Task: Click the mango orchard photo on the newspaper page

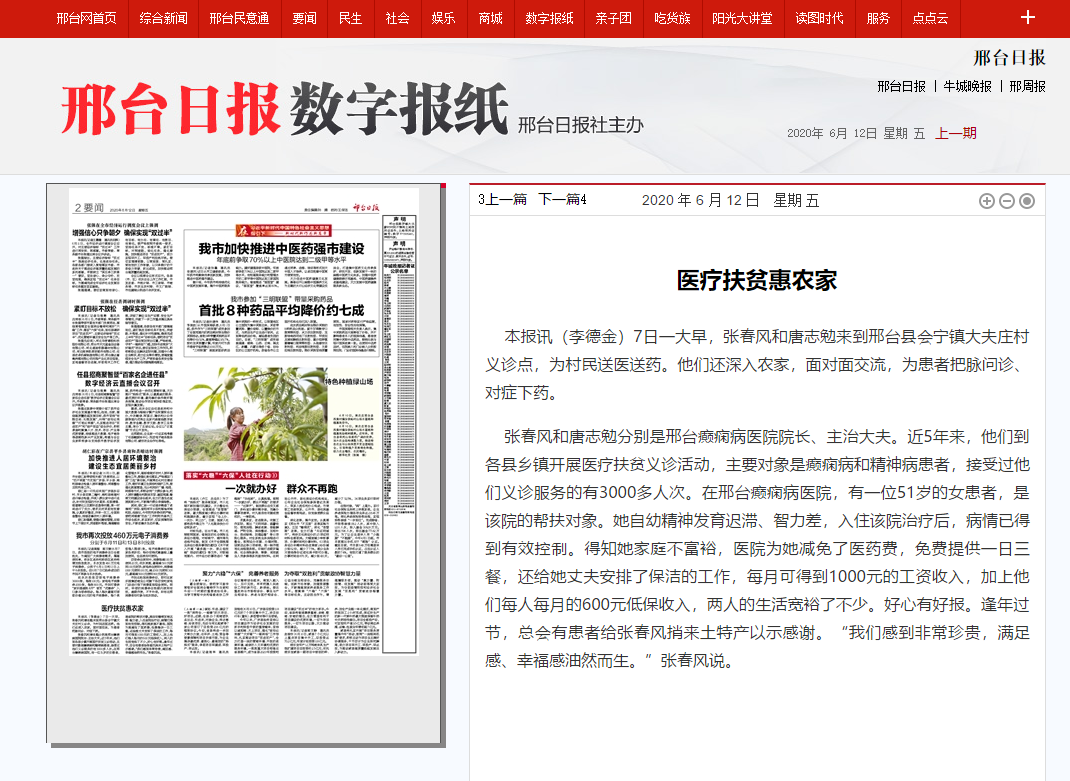Action: click(x=256, y=414)
